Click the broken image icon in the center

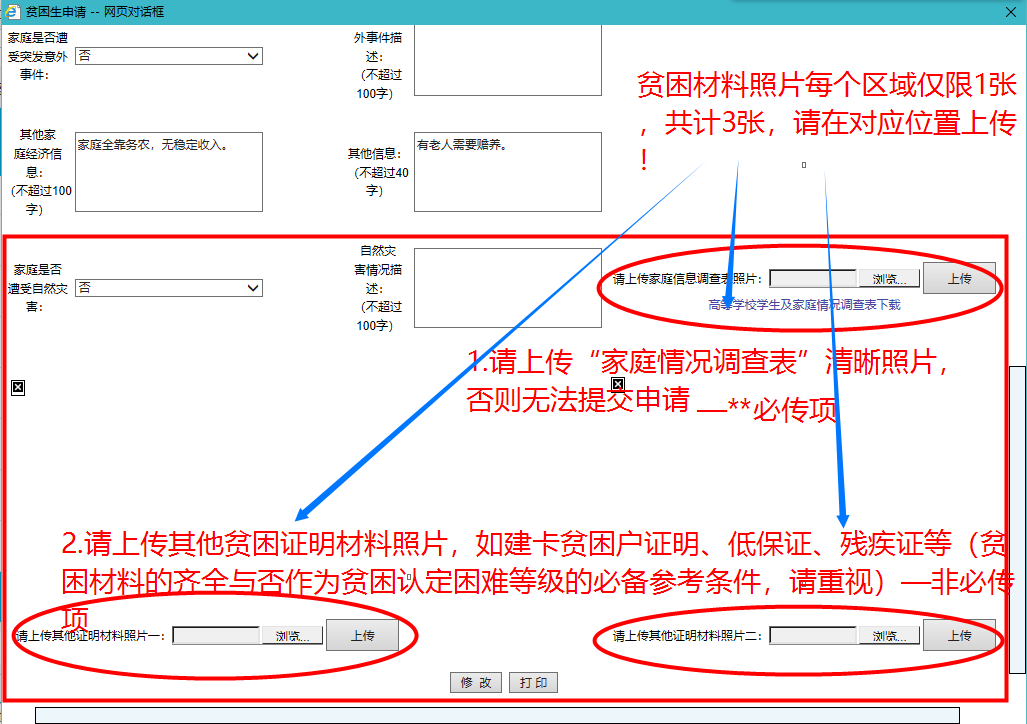618,384
